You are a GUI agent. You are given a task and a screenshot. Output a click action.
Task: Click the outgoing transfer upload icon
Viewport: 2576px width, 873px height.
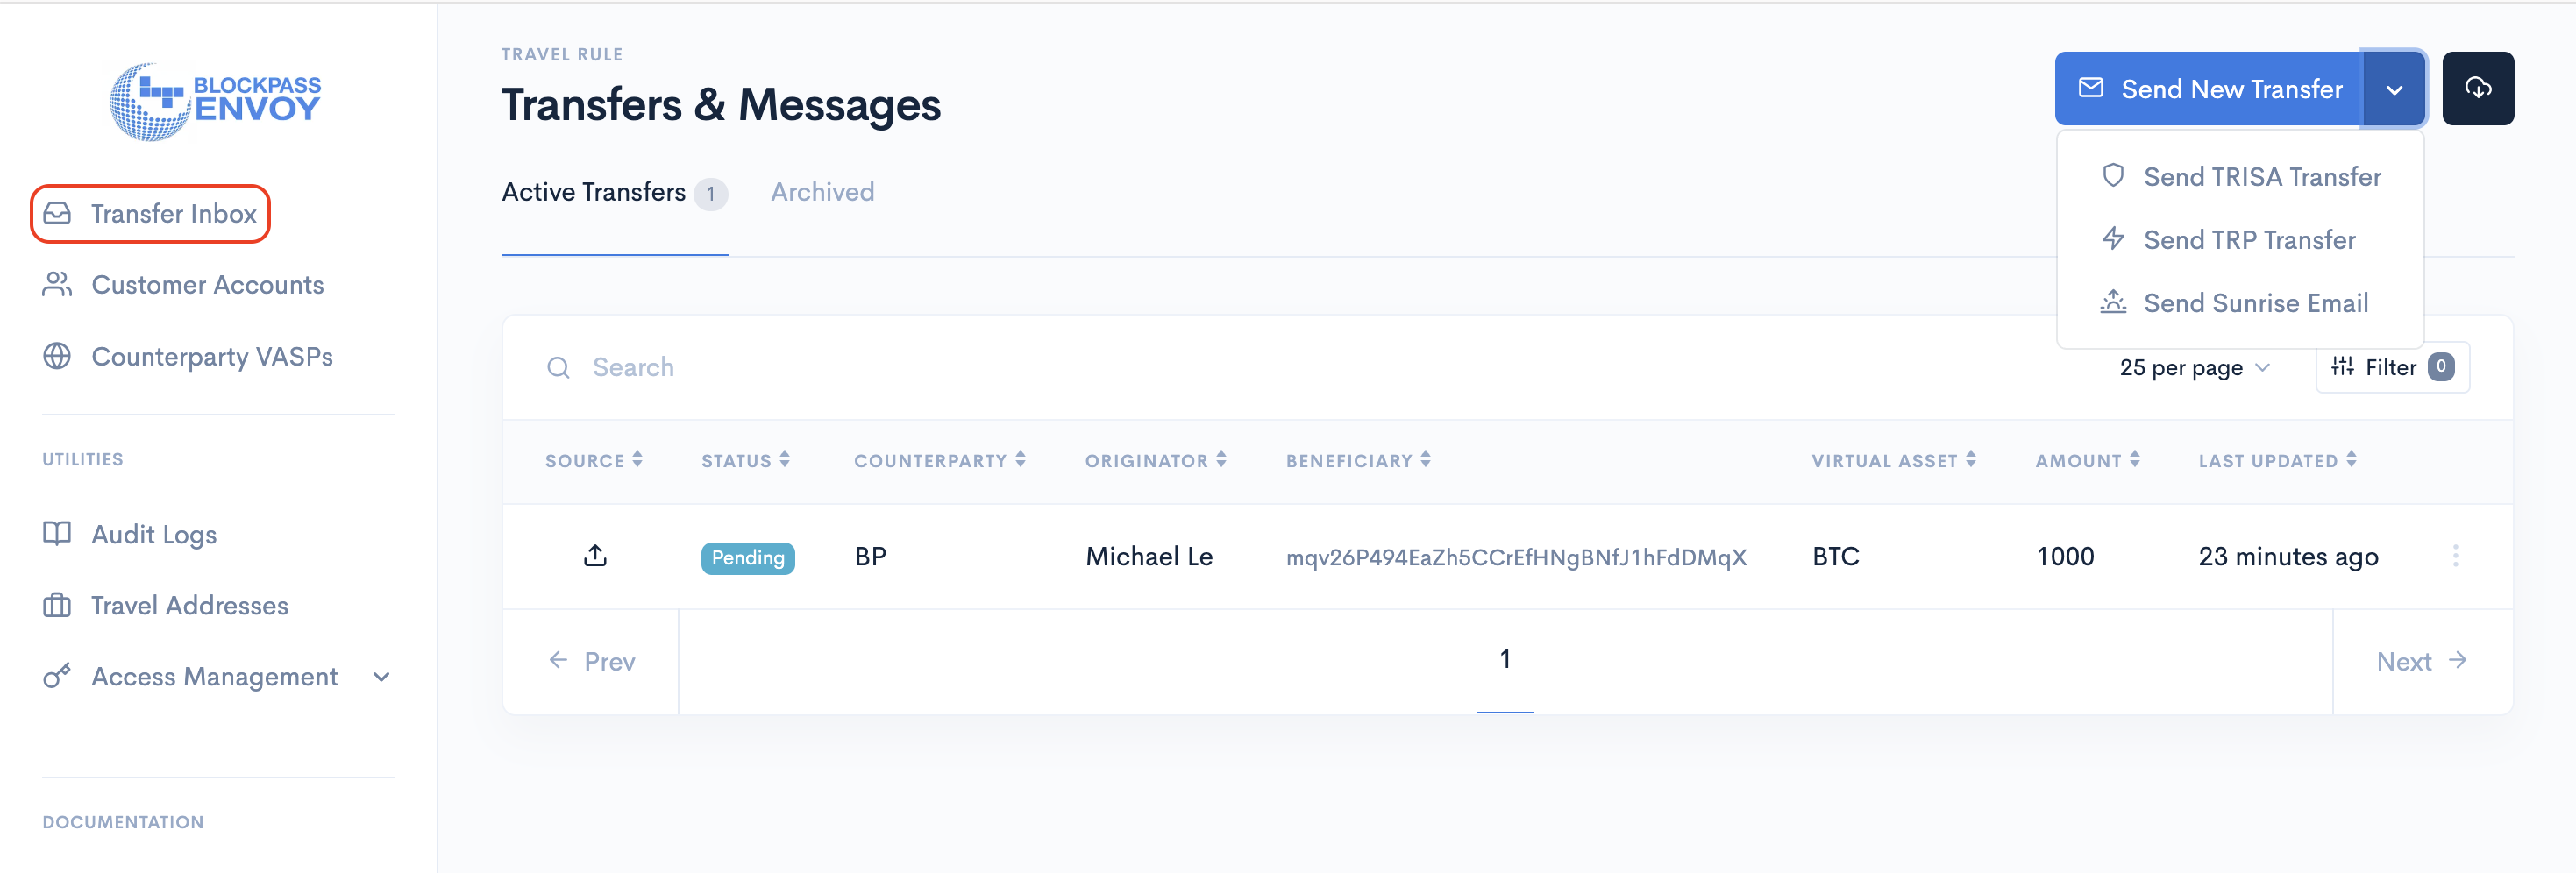tap(595, 556)
